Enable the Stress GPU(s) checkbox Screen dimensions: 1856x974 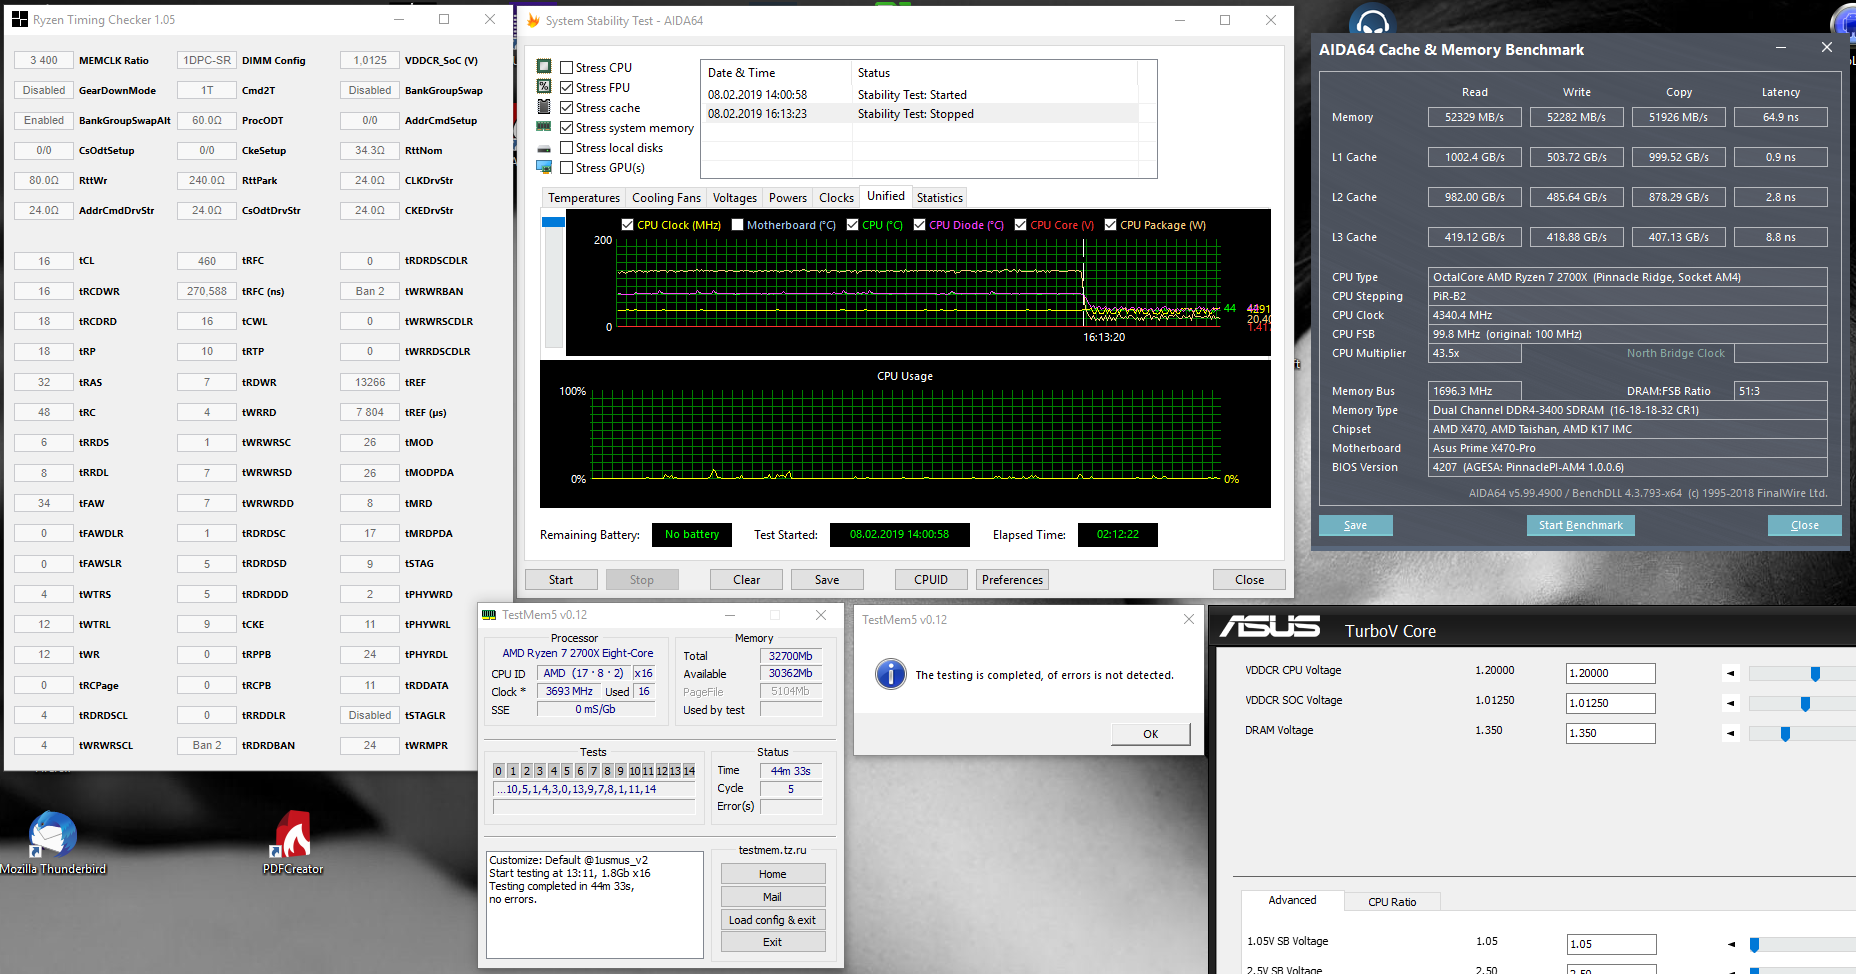567,168
